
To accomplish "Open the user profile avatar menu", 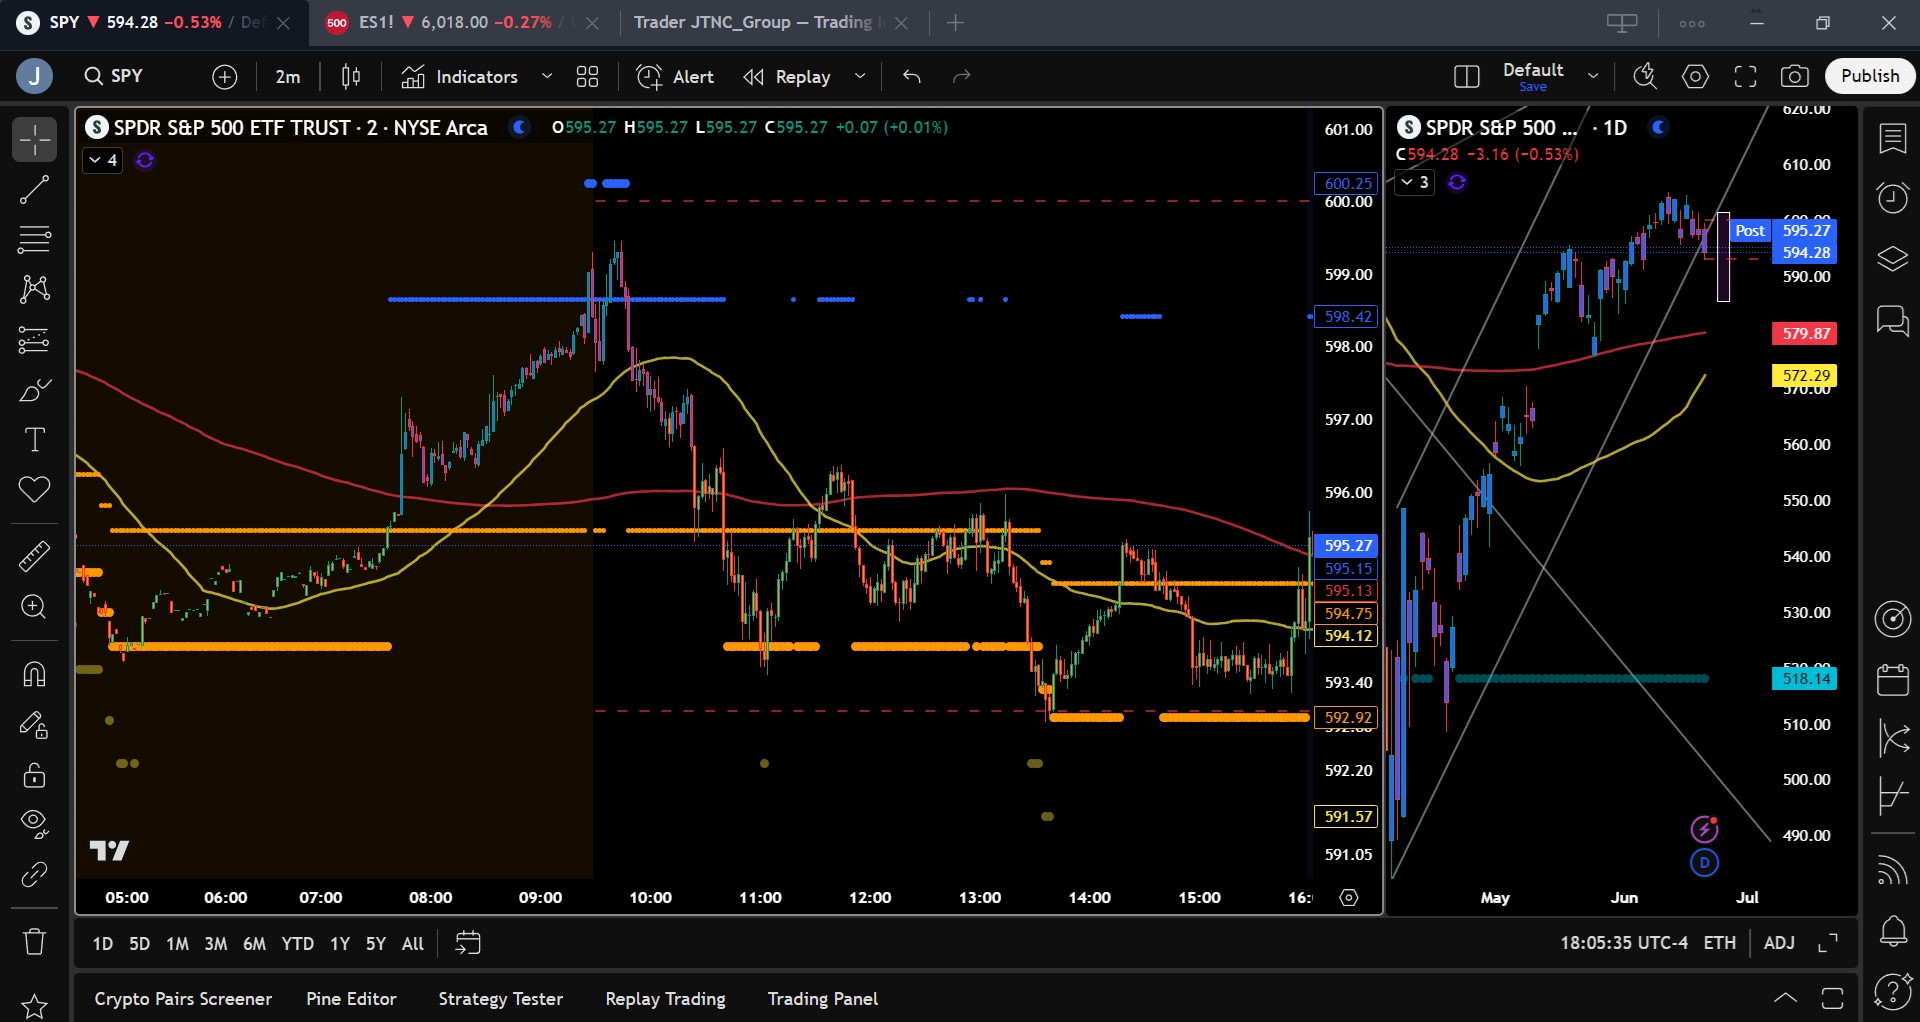I will click(34, 76).
